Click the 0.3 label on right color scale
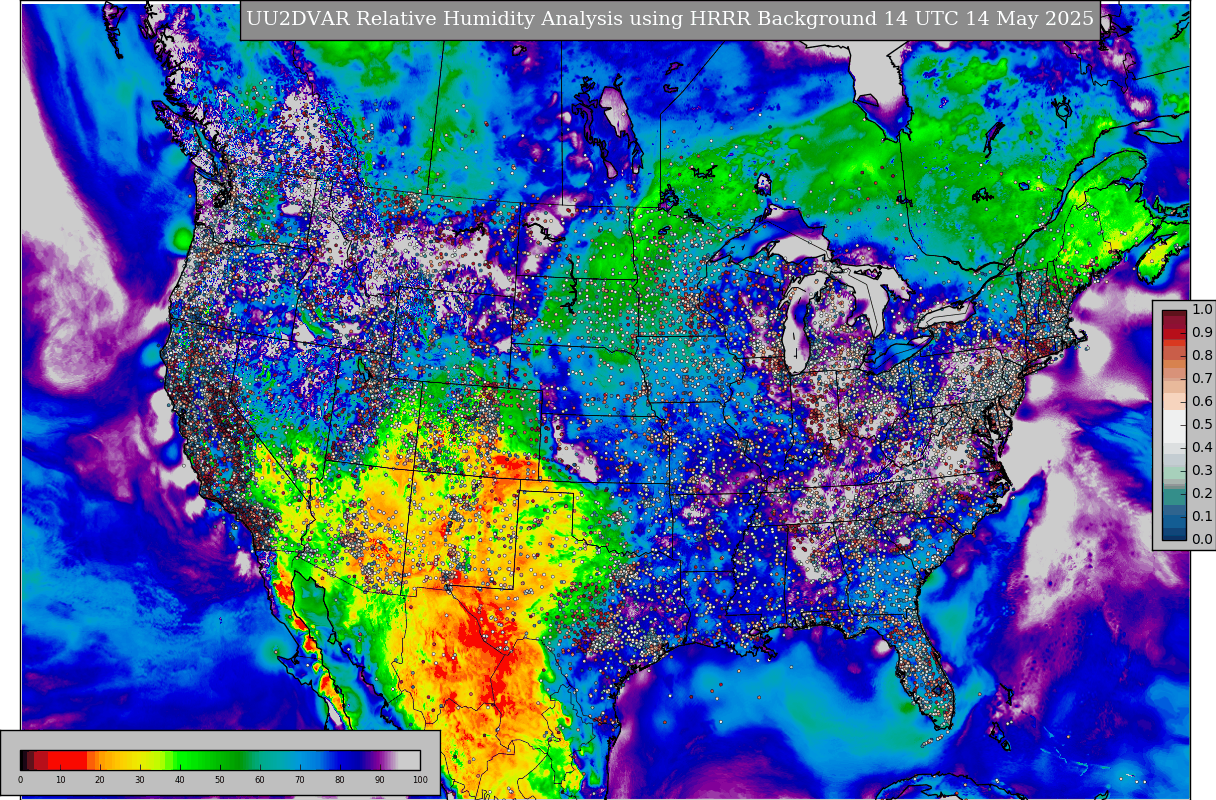1216x800 pixels. (1202, 471)
